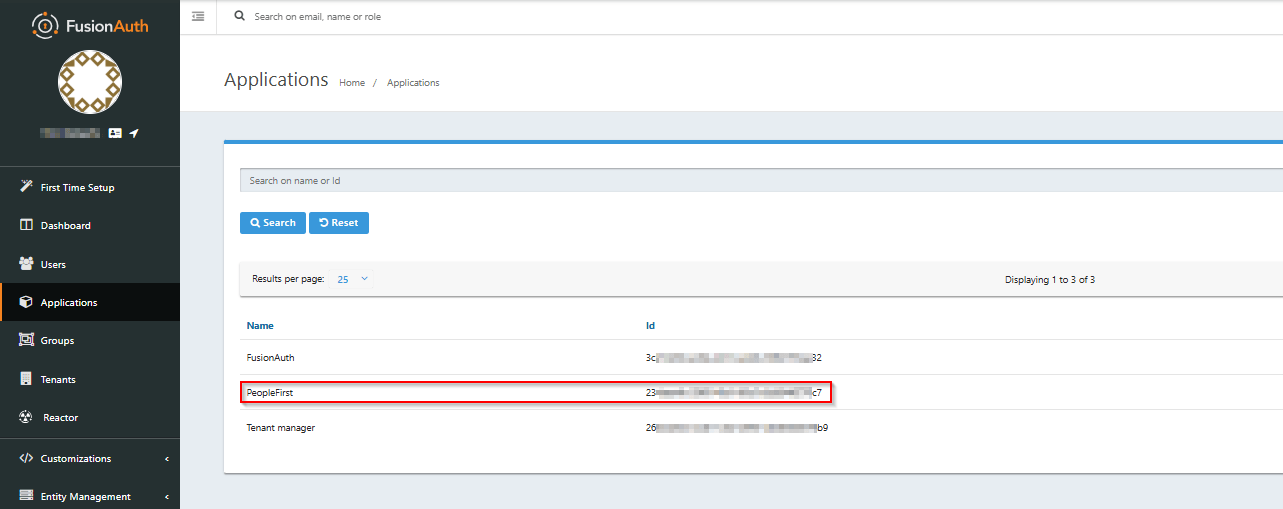Click the Tenant manager Id value

click(x=737, y=428)
